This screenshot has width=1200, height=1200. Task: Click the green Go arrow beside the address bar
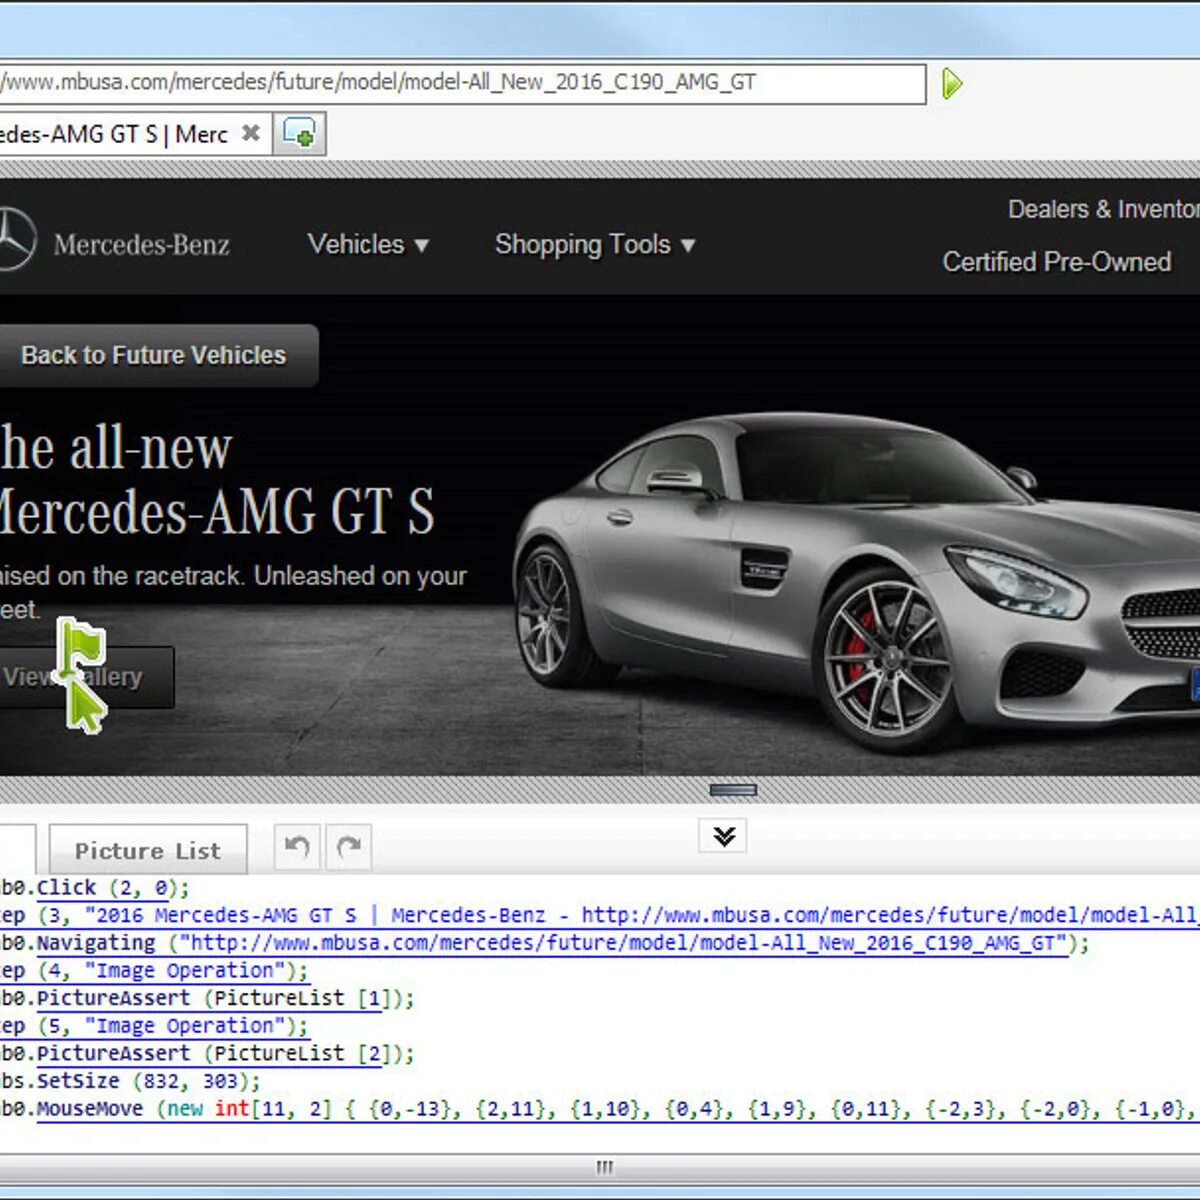951,84
